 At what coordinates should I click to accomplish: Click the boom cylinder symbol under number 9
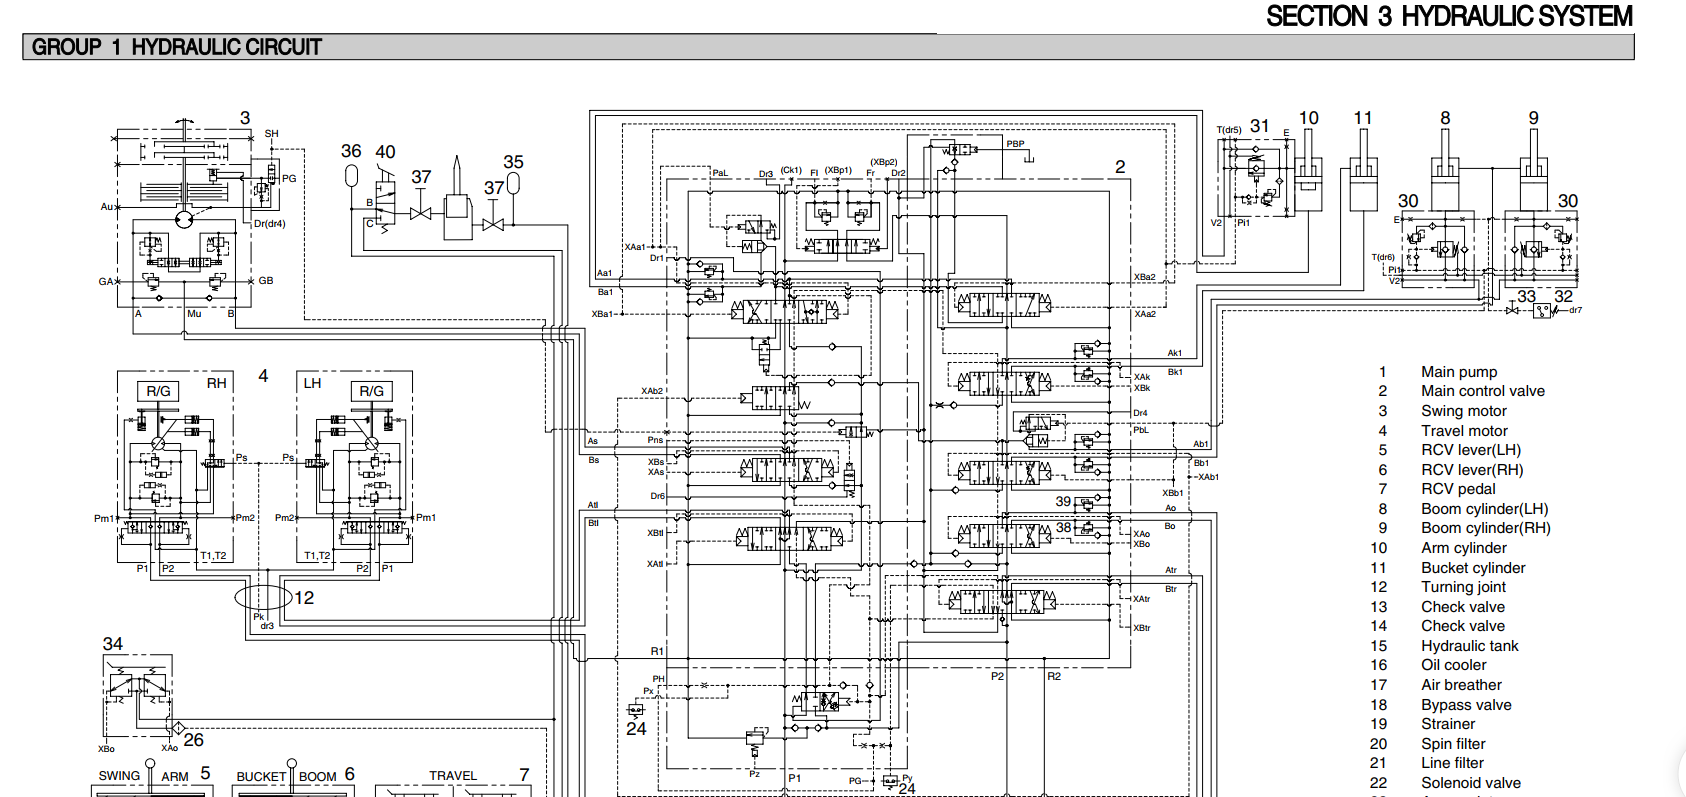pyautogui.click(x=1534, y=172)
